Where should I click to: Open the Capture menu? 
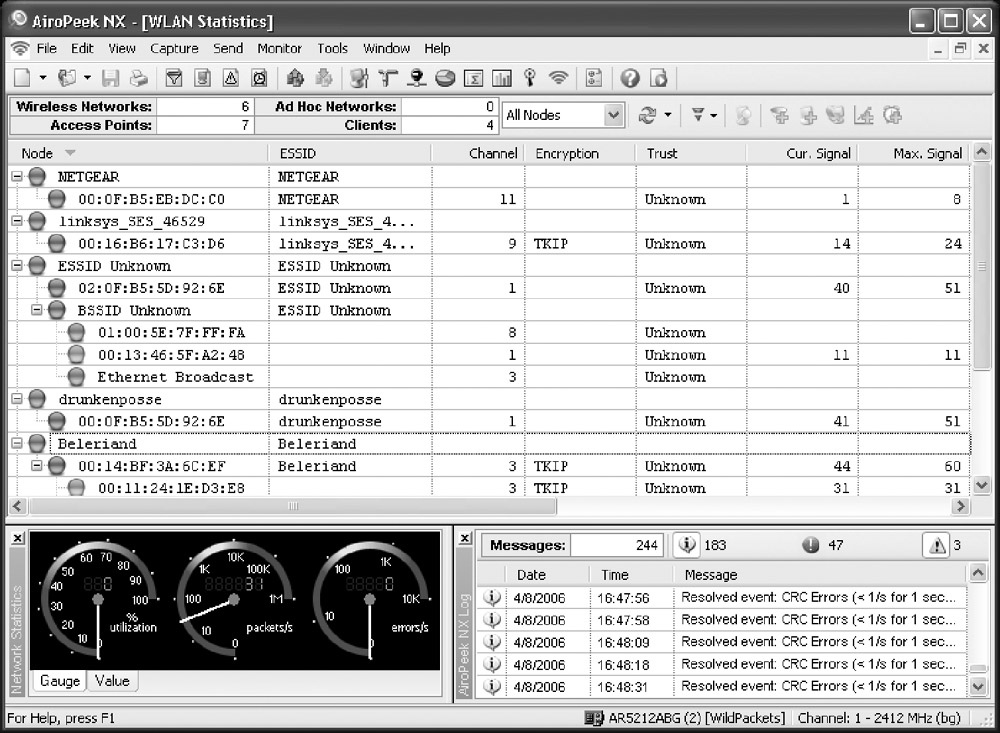(x=174, y=48)
